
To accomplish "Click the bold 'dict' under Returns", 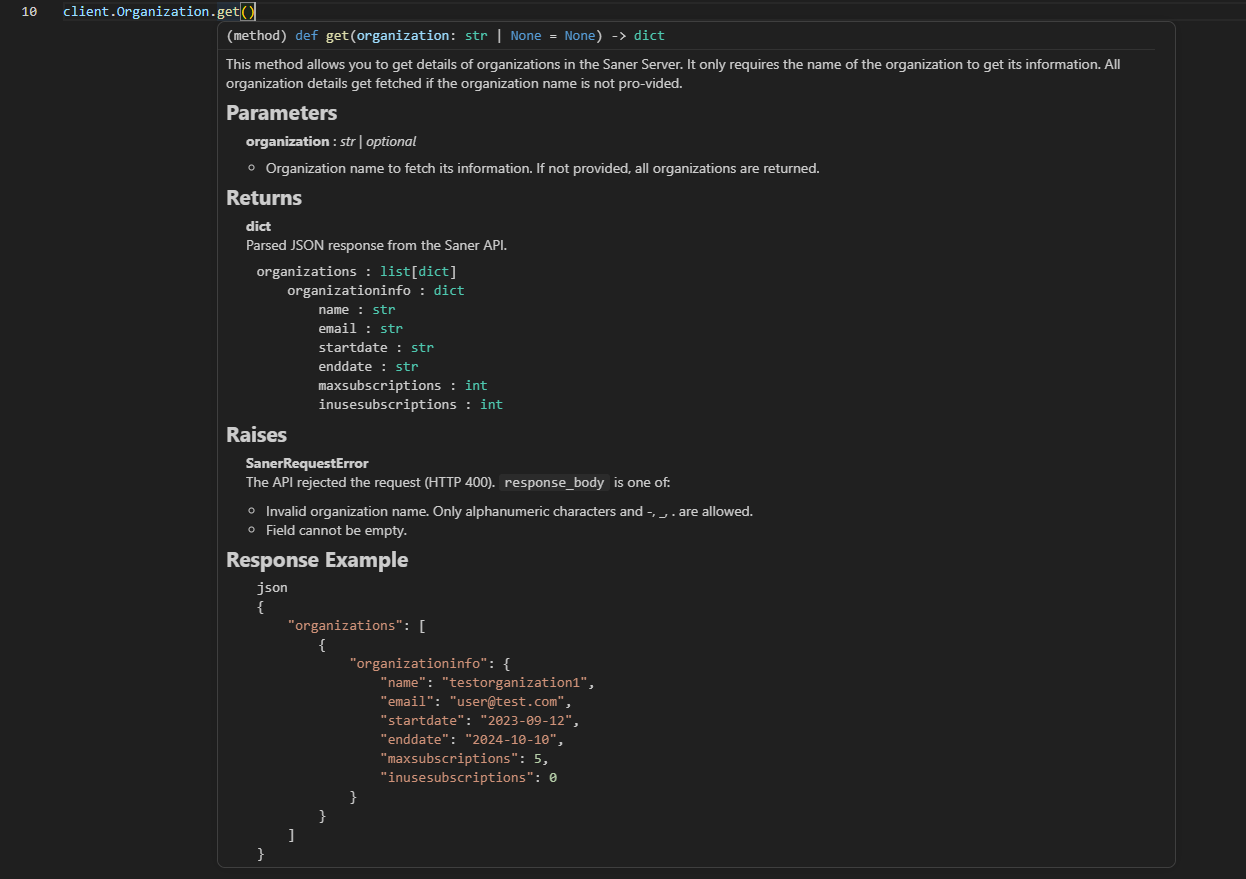I will tap(258, 226).
